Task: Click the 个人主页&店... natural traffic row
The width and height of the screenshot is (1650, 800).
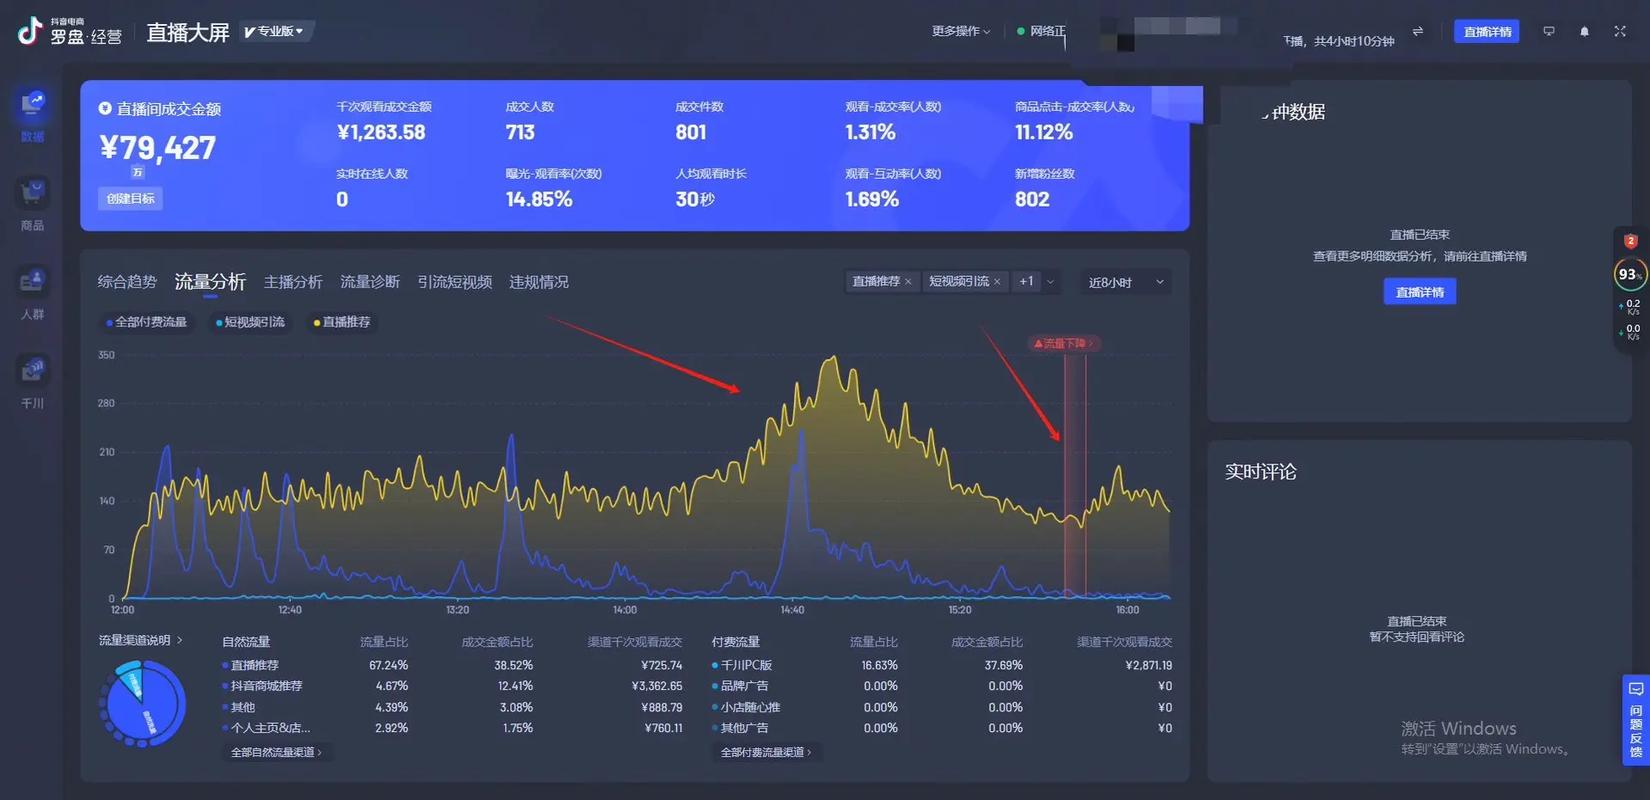Action: coord(452,728)
